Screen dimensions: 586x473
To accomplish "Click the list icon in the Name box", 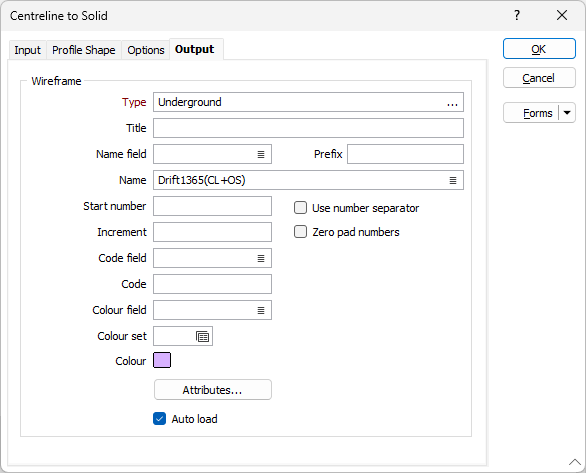I will point(453,180).
